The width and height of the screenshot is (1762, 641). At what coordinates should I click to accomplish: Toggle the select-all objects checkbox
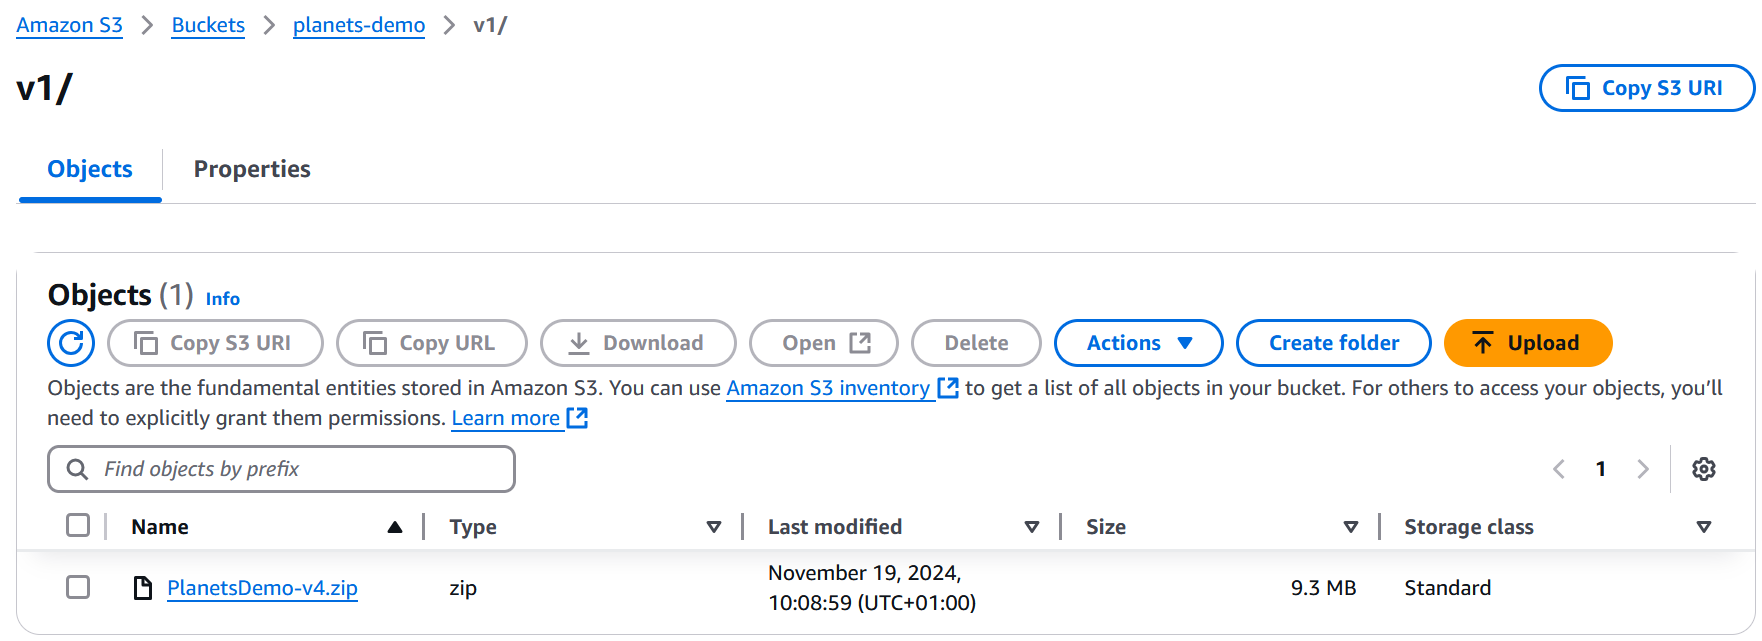click(77, 524)
